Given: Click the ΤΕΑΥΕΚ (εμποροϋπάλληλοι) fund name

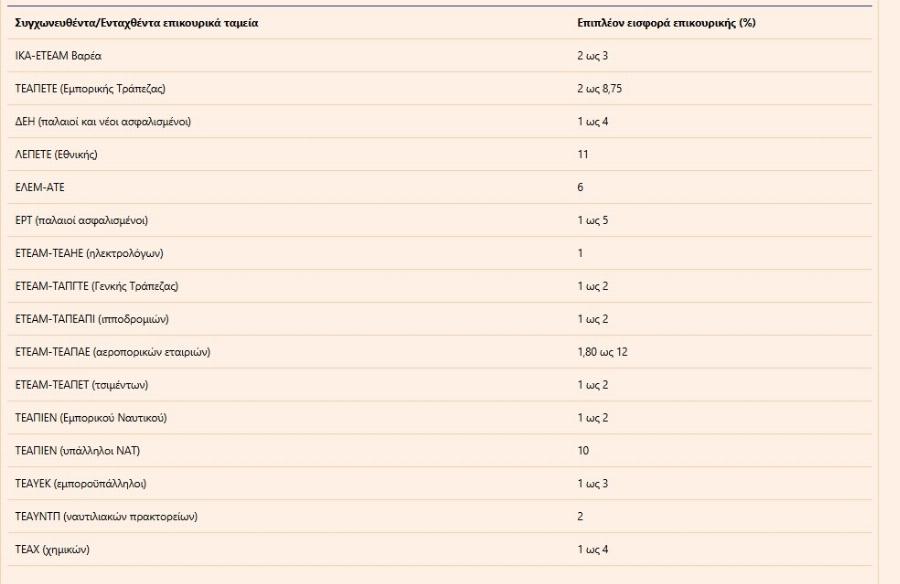Looking at the screenshot, I should [x=81, y=484].
